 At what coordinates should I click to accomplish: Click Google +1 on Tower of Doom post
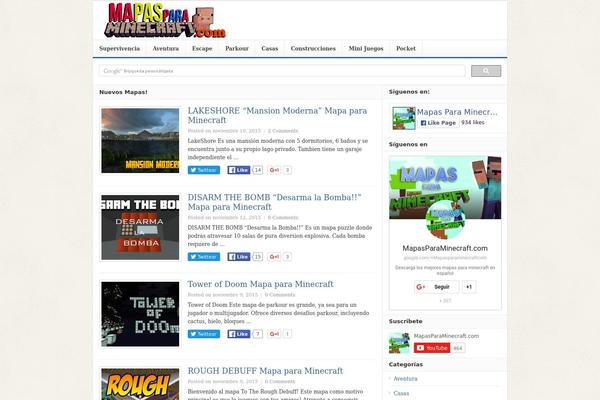coord(274,334)
